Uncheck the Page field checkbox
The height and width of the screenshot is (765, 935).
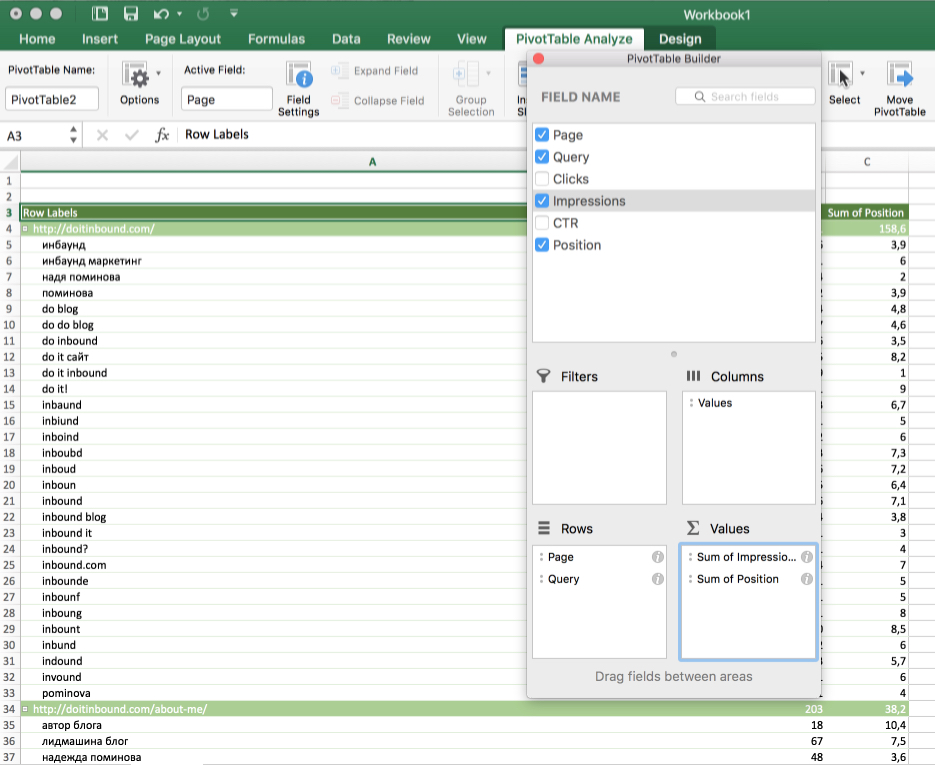pos(541,135)
